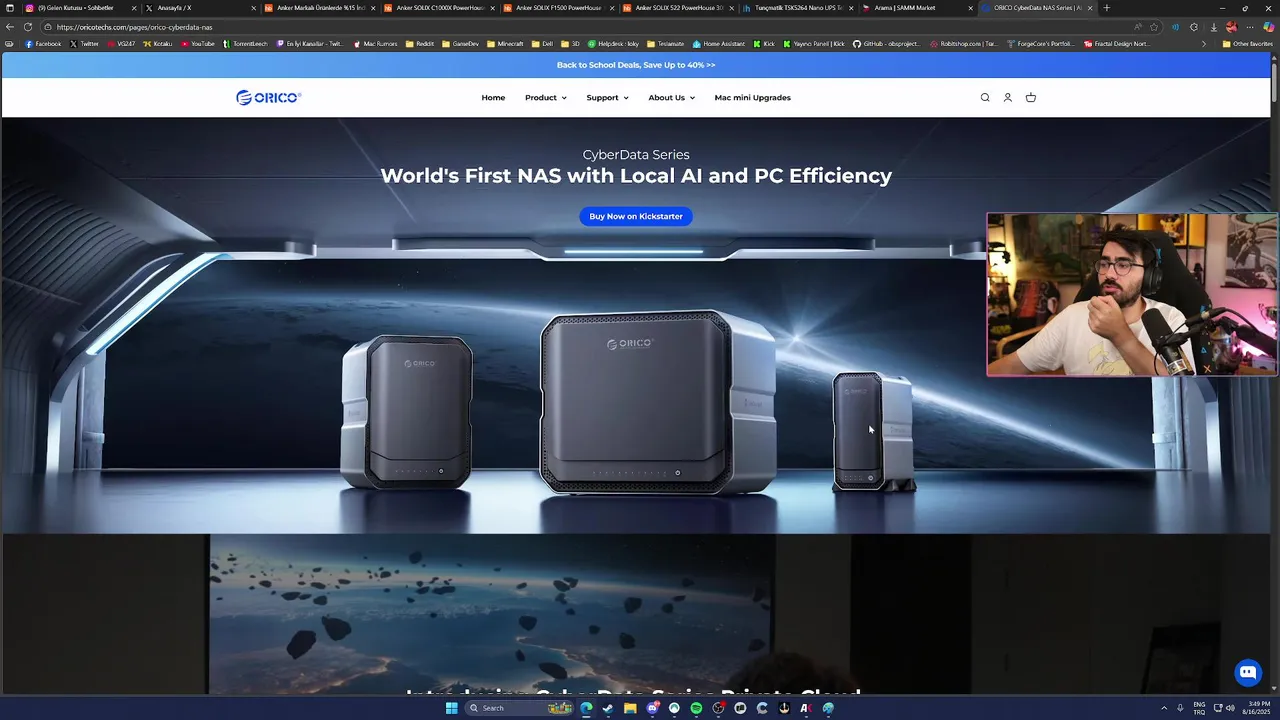Open the site search magnifier icon
Screen dimensions: 1280x720
pyautogui.click(x=985, y=97)
